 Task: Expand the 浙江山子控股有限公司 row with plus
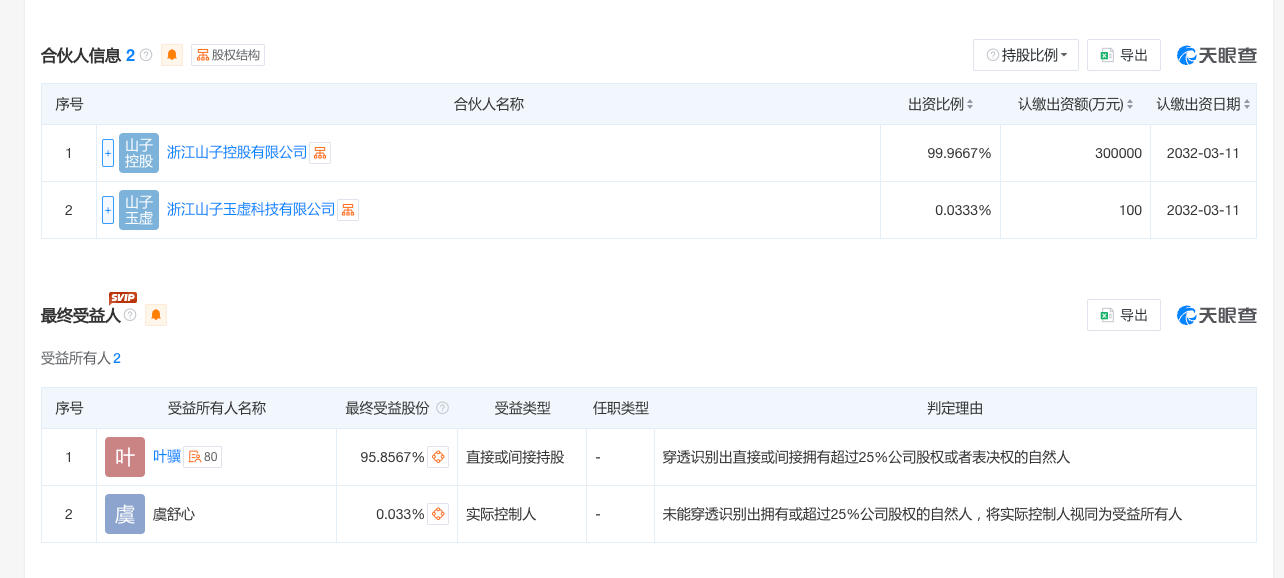tap(108, 153)
